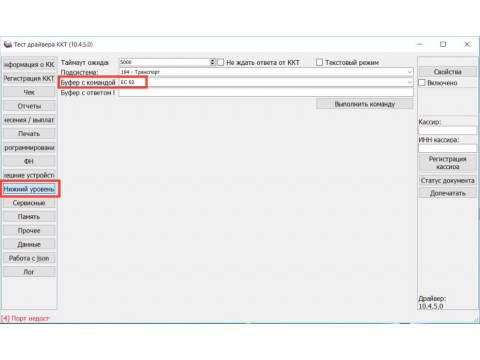Open the Сервисные tab
Image resolution: width=480 pixels, height=360 pixels.
[29, 203]
